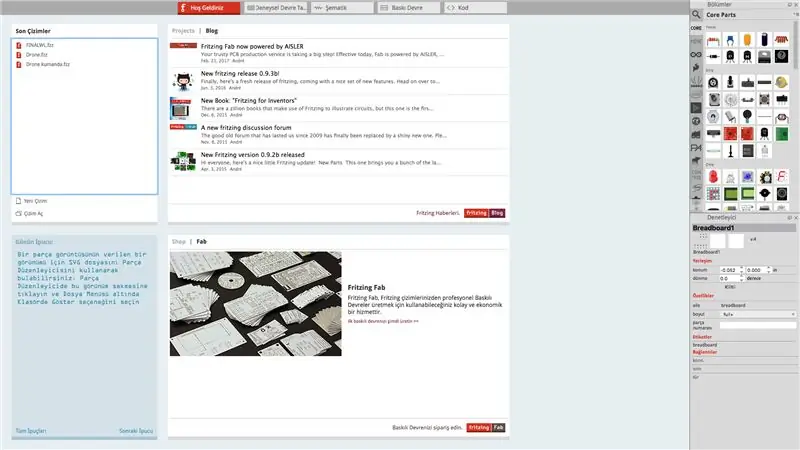800x450 pixels.
Task: Pick the diode part
Action: pos(713,56)
